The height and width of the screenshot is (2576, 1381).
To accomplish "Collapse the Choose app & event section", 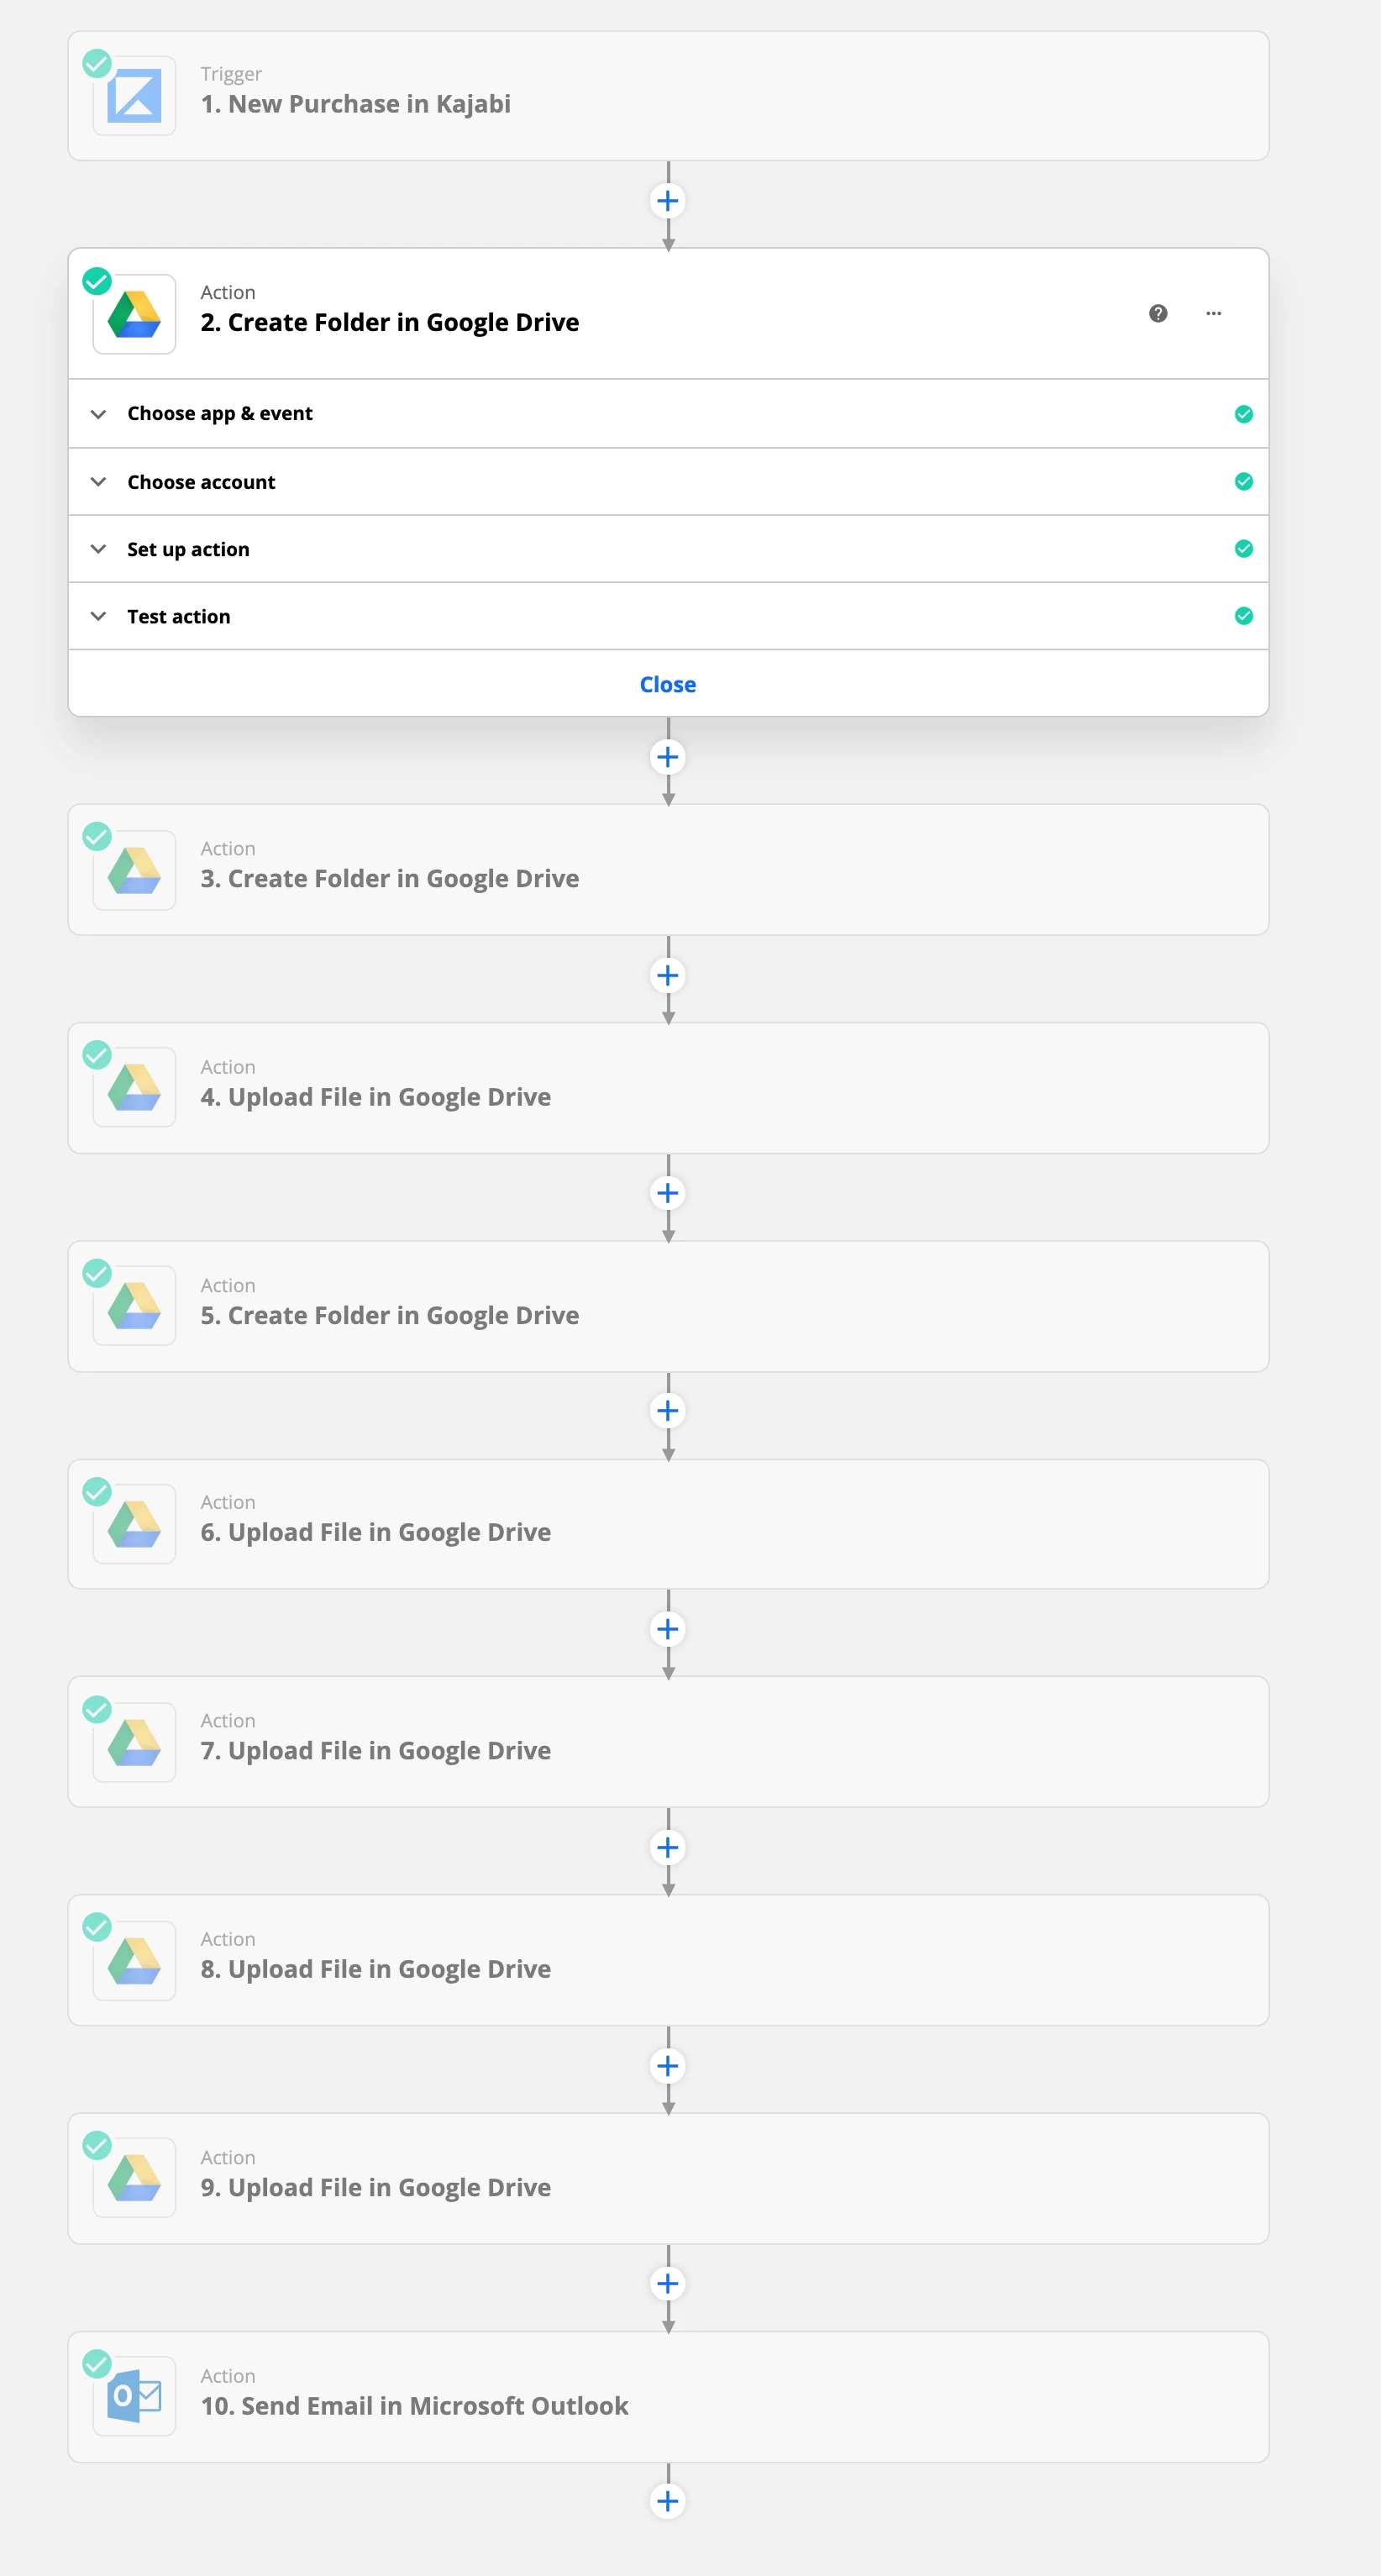I will pos(98,413).
